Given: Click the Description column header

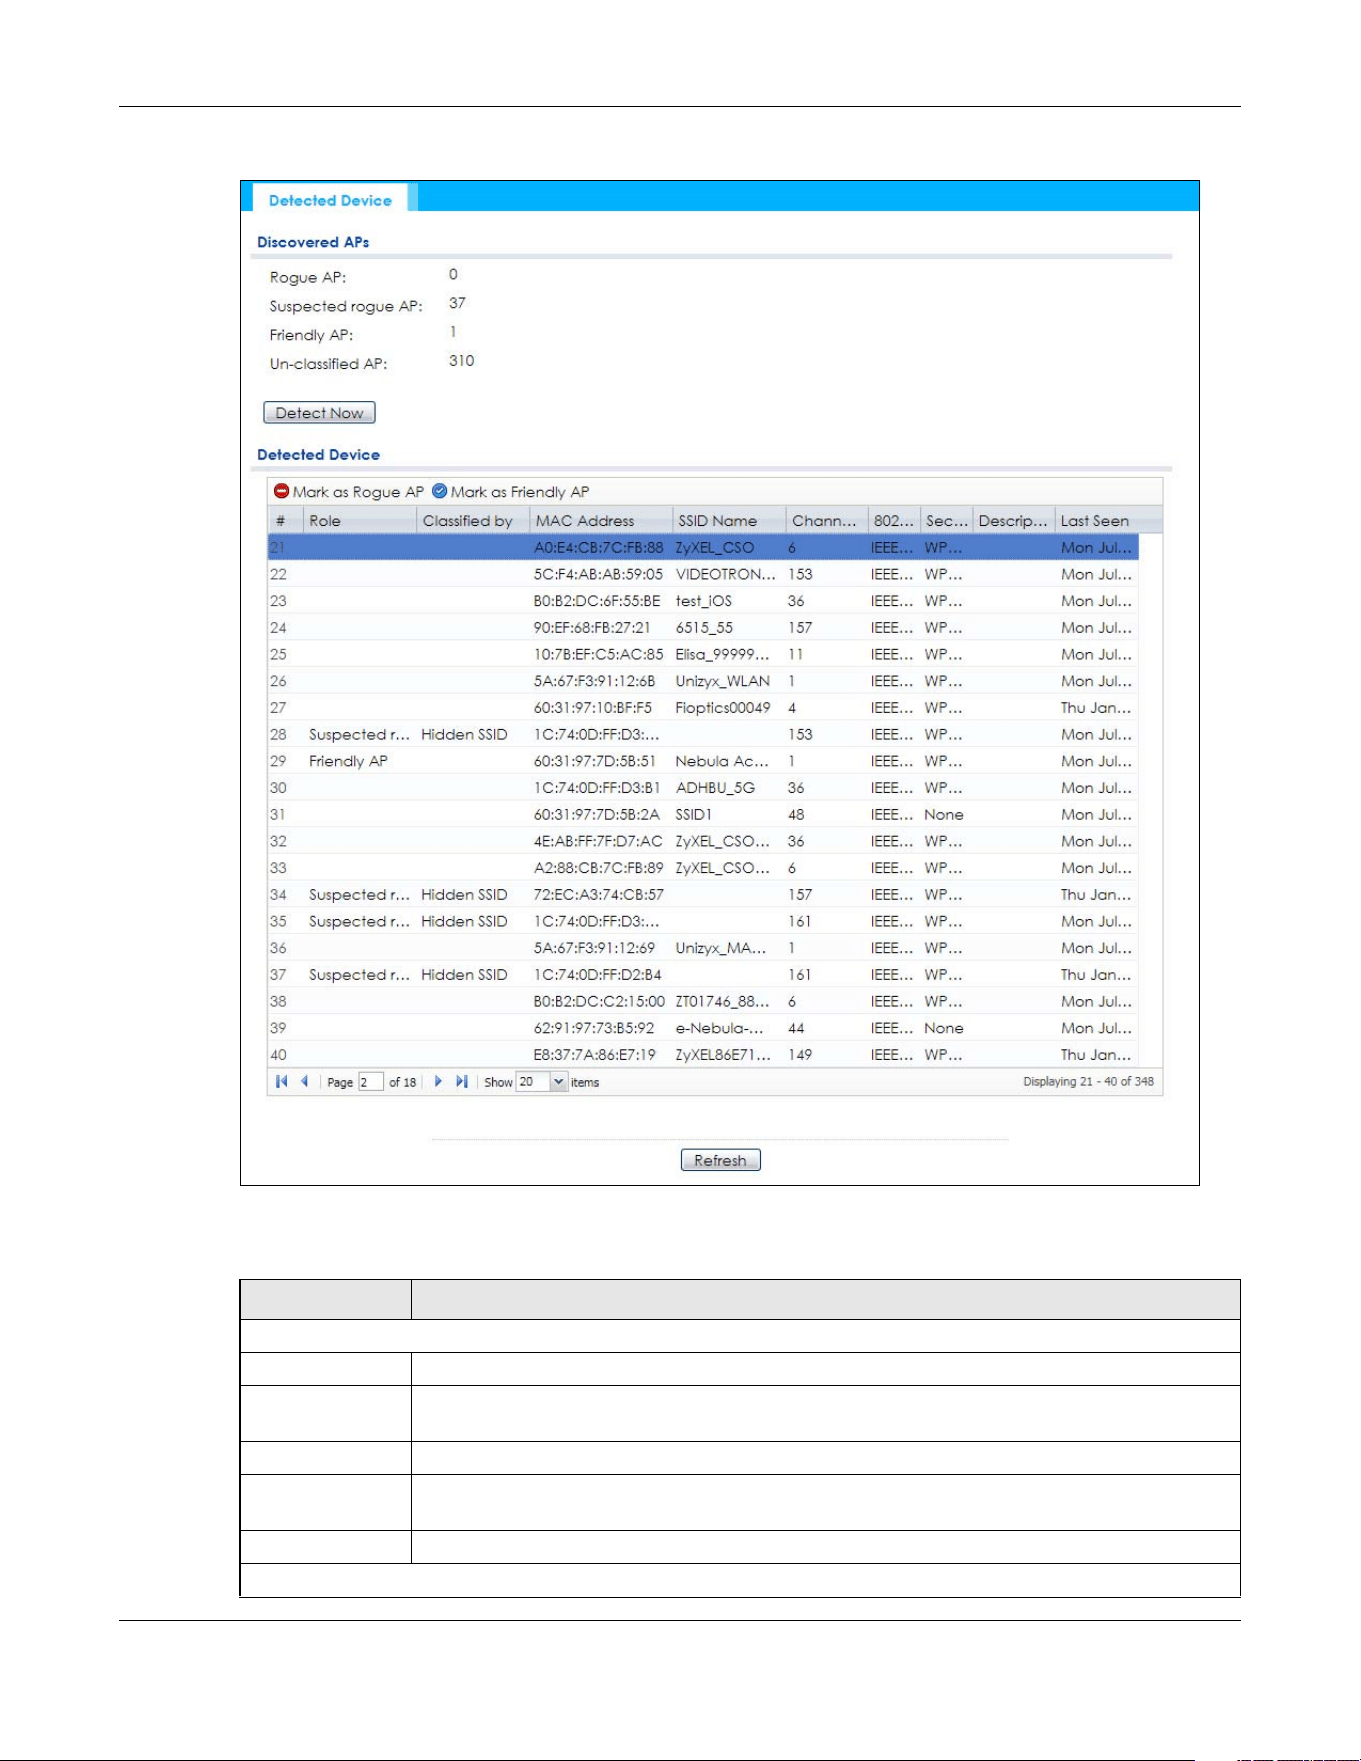Looking at the screenshot, I should click(x=1014, y=520).
